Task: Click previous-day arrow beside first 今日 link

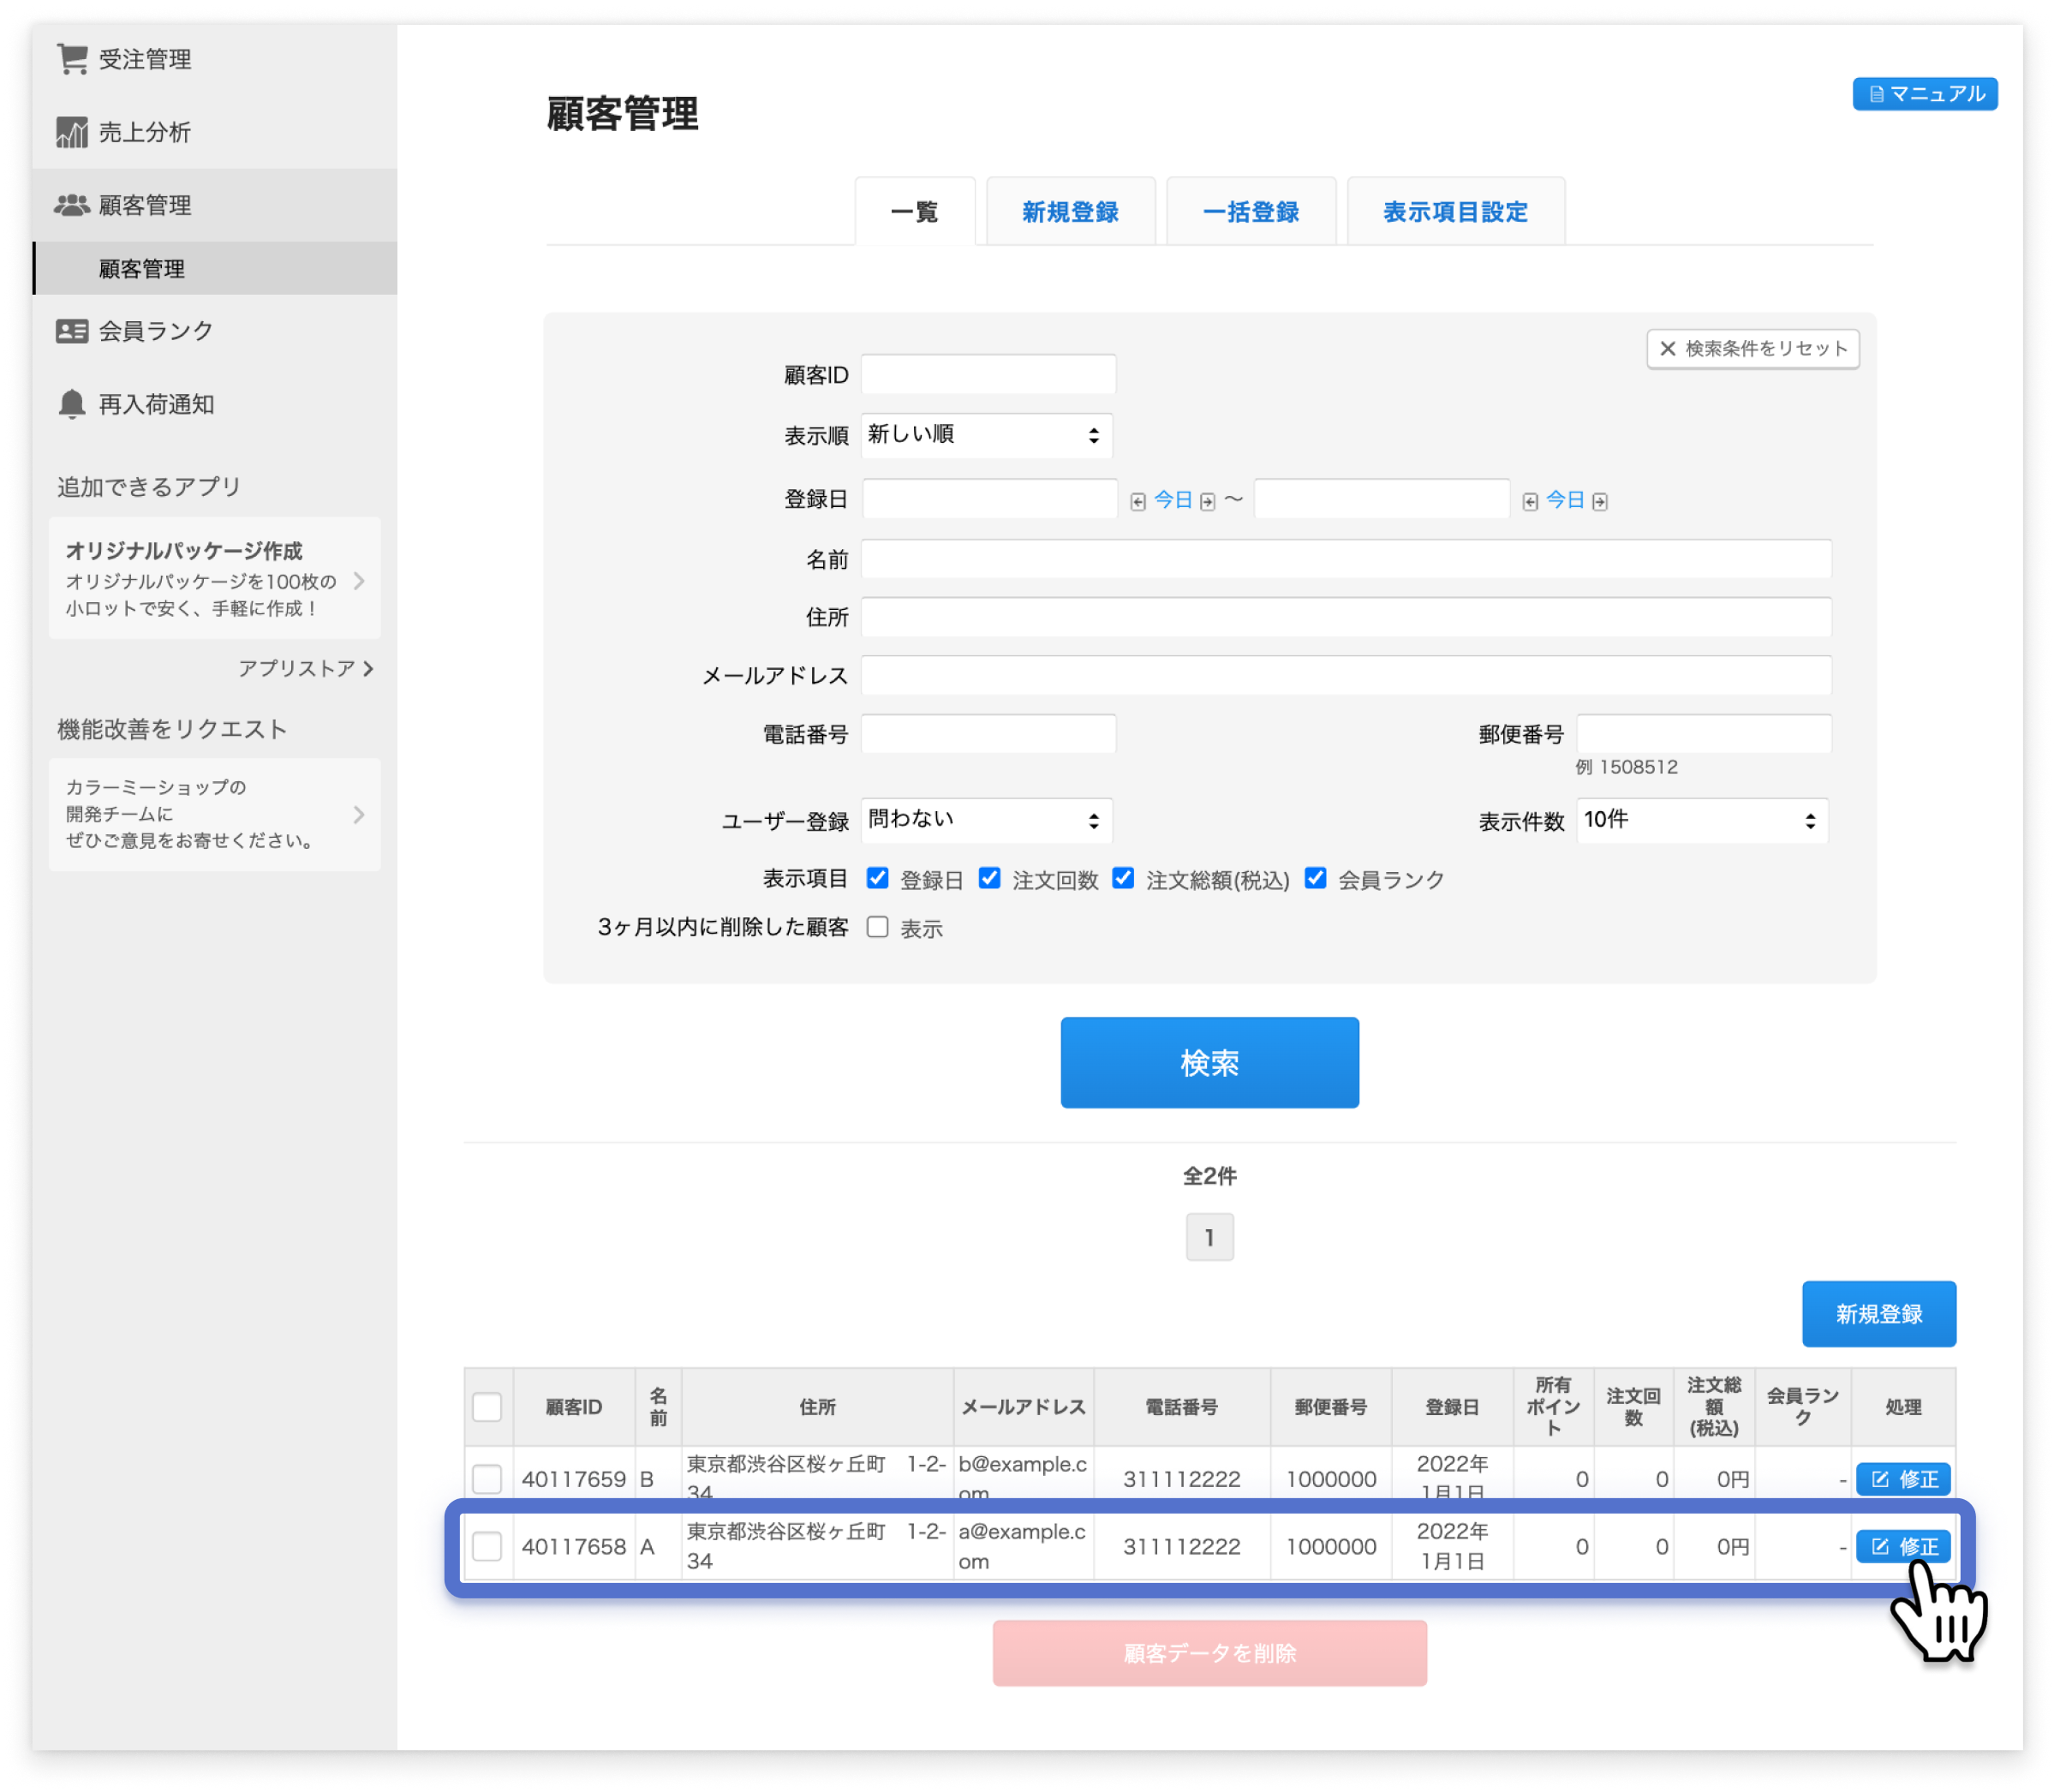Action: 1138,502
